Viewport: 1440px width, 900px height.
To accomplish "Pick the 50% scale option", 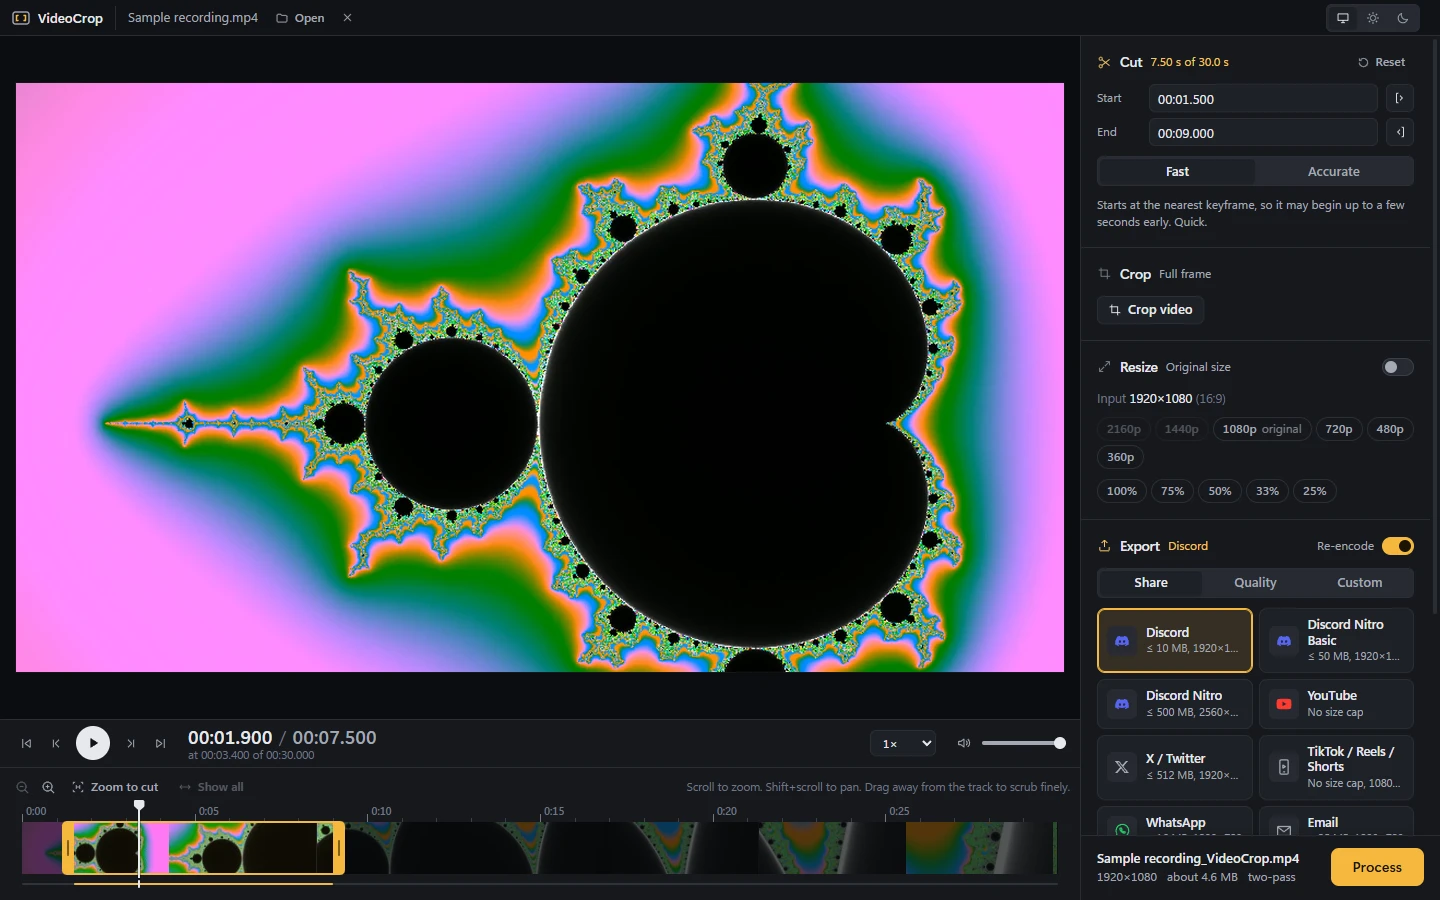I will [1219, 491].
